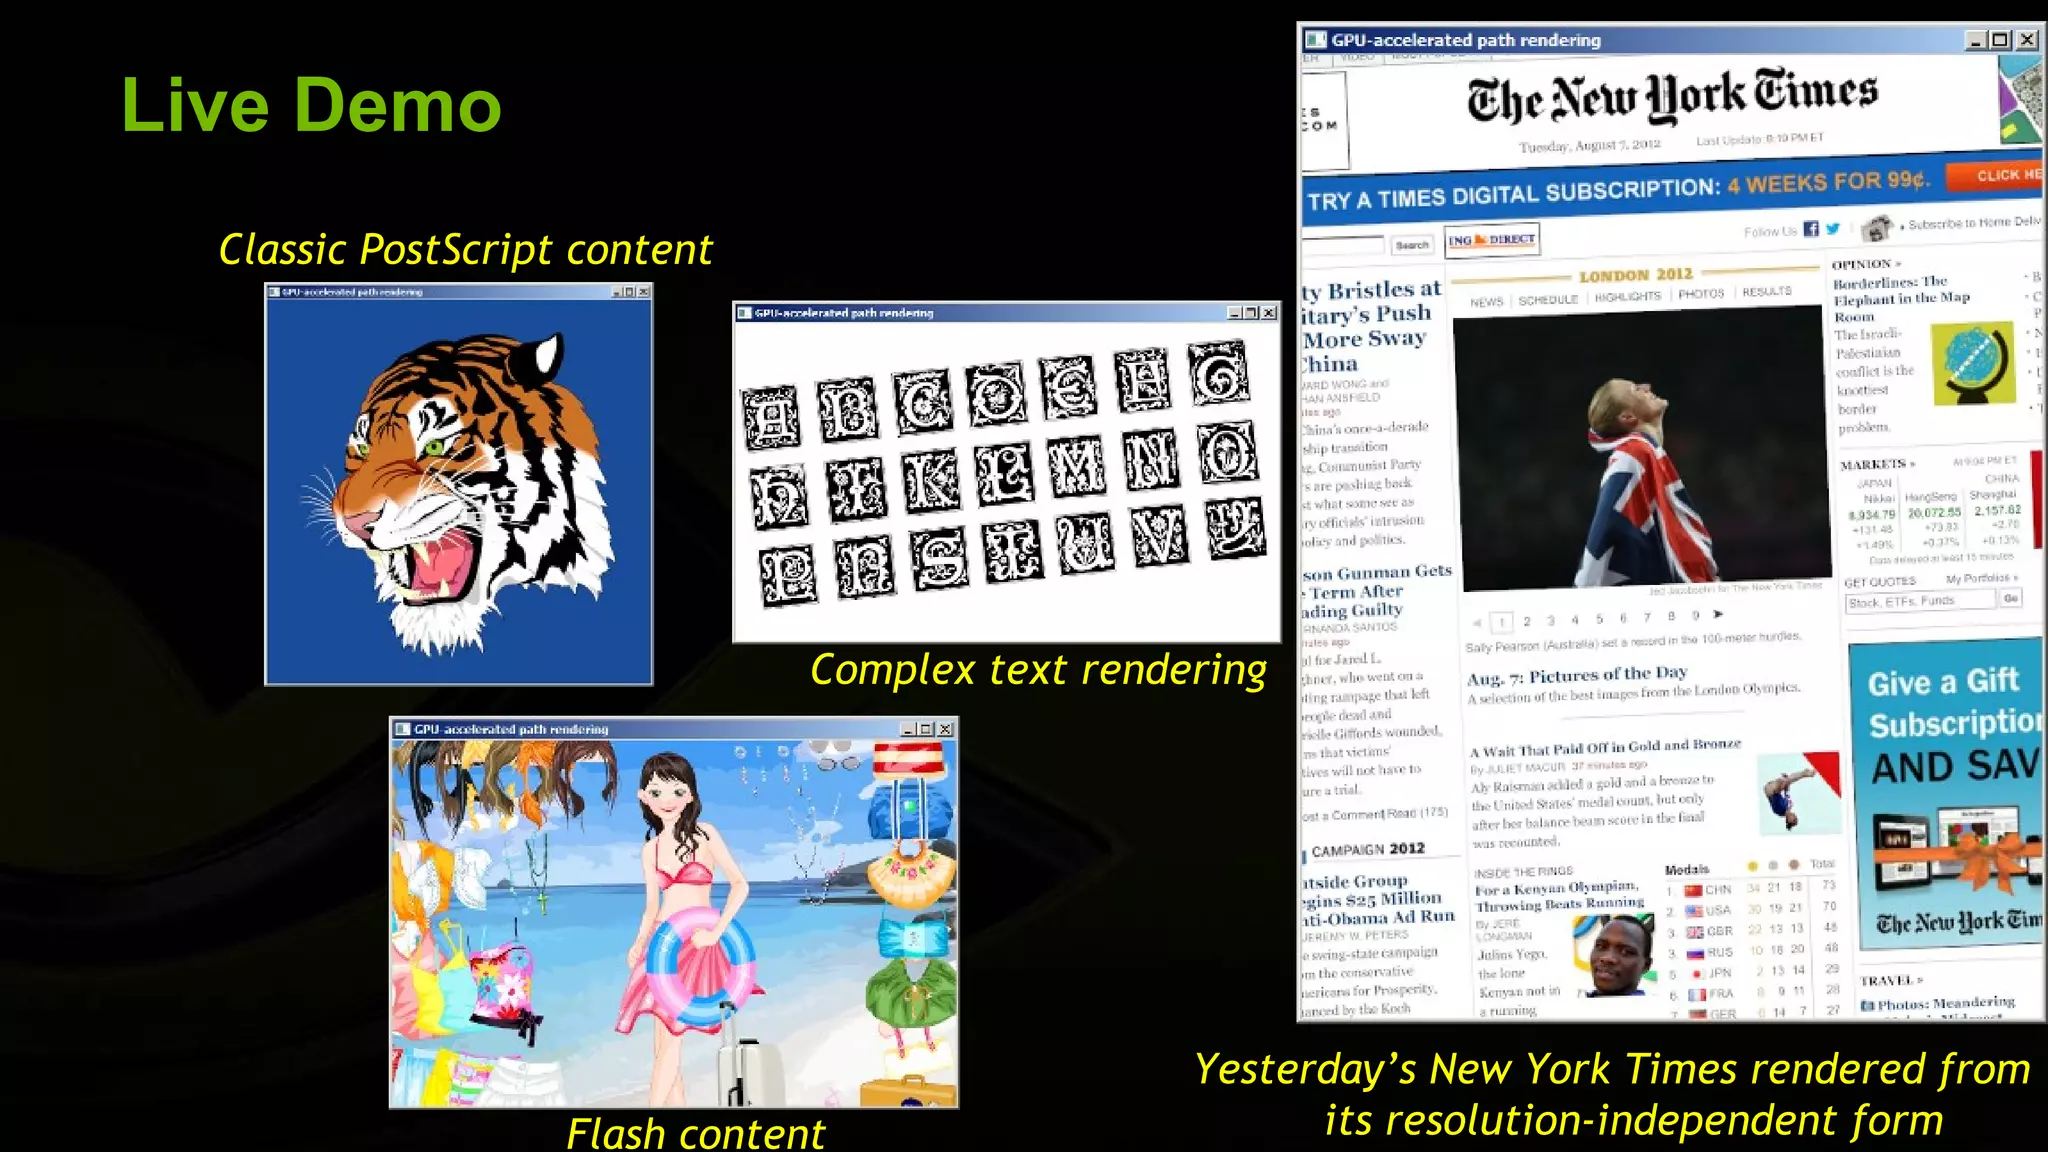This screenshot has width=2048, height=1152.
Task: Open 'A Wait That Paid Off in Gold and Bronze'
Action: click(x=1606, y=747)
